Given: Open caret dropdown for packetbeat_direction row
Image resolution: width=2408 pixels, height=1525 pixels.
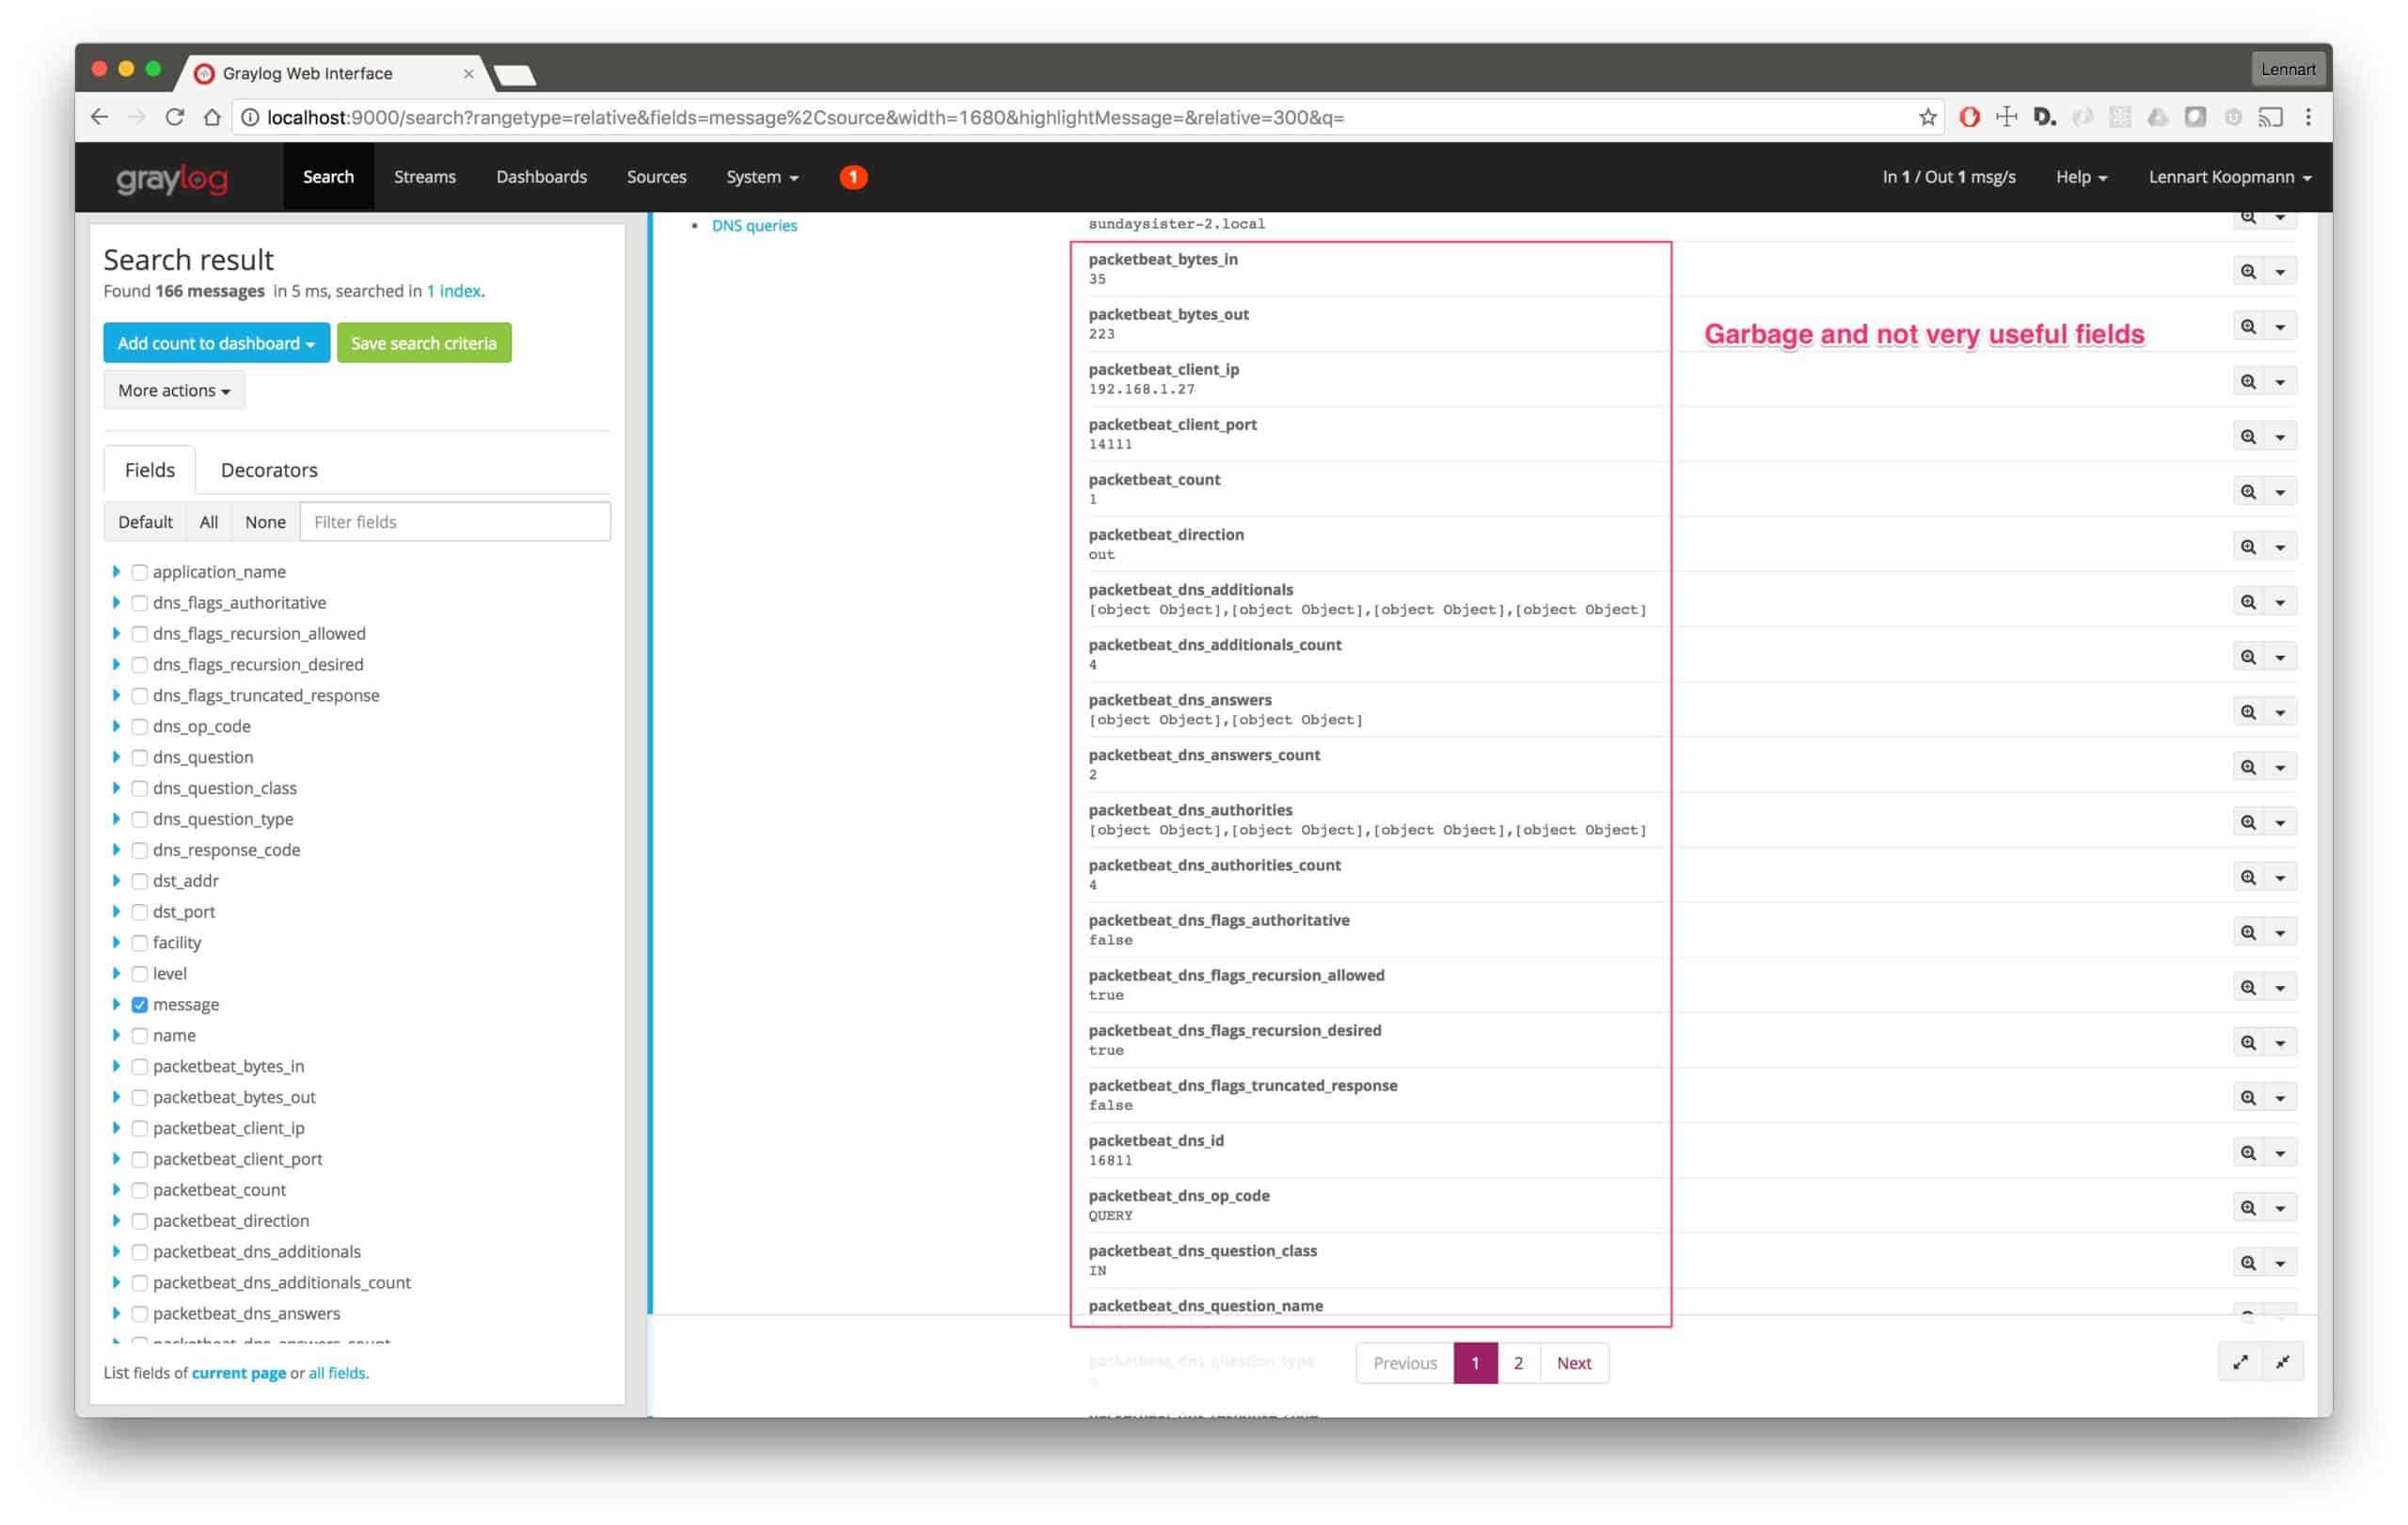Looking at the screenshot, I should (x=2280, y=547).
